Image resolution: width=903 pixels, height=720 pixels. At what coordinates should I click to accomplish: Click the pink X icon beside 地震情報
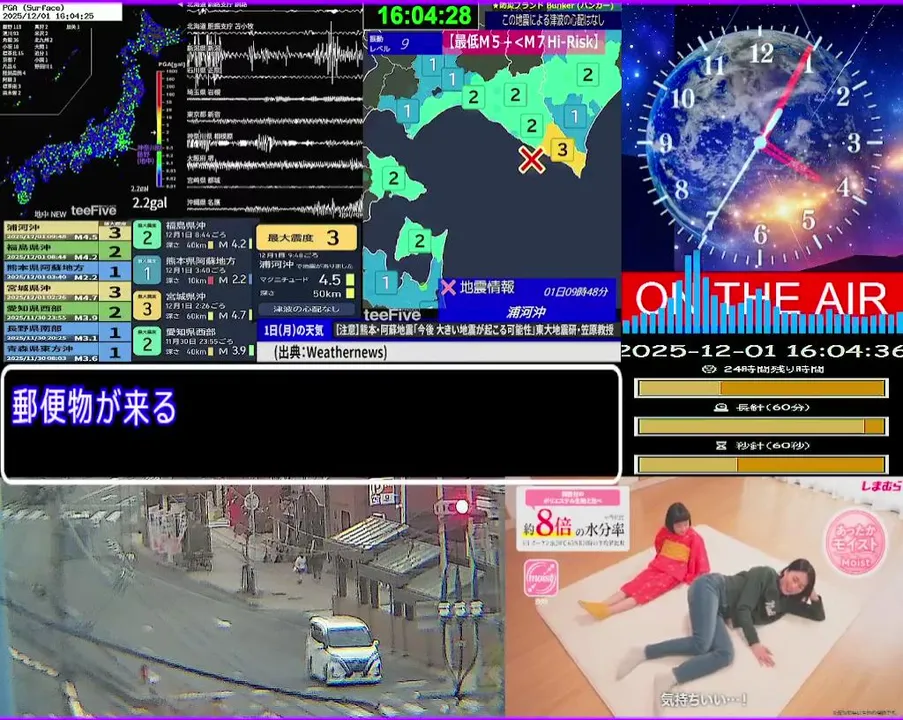click(x=448, y=287)
